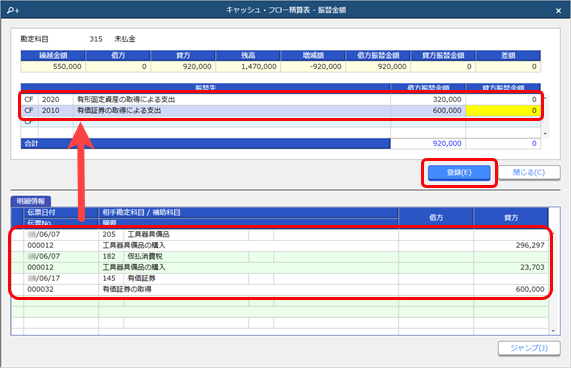
Task: Click the empty CF row below 2010
Action: [x=280, y=122]
